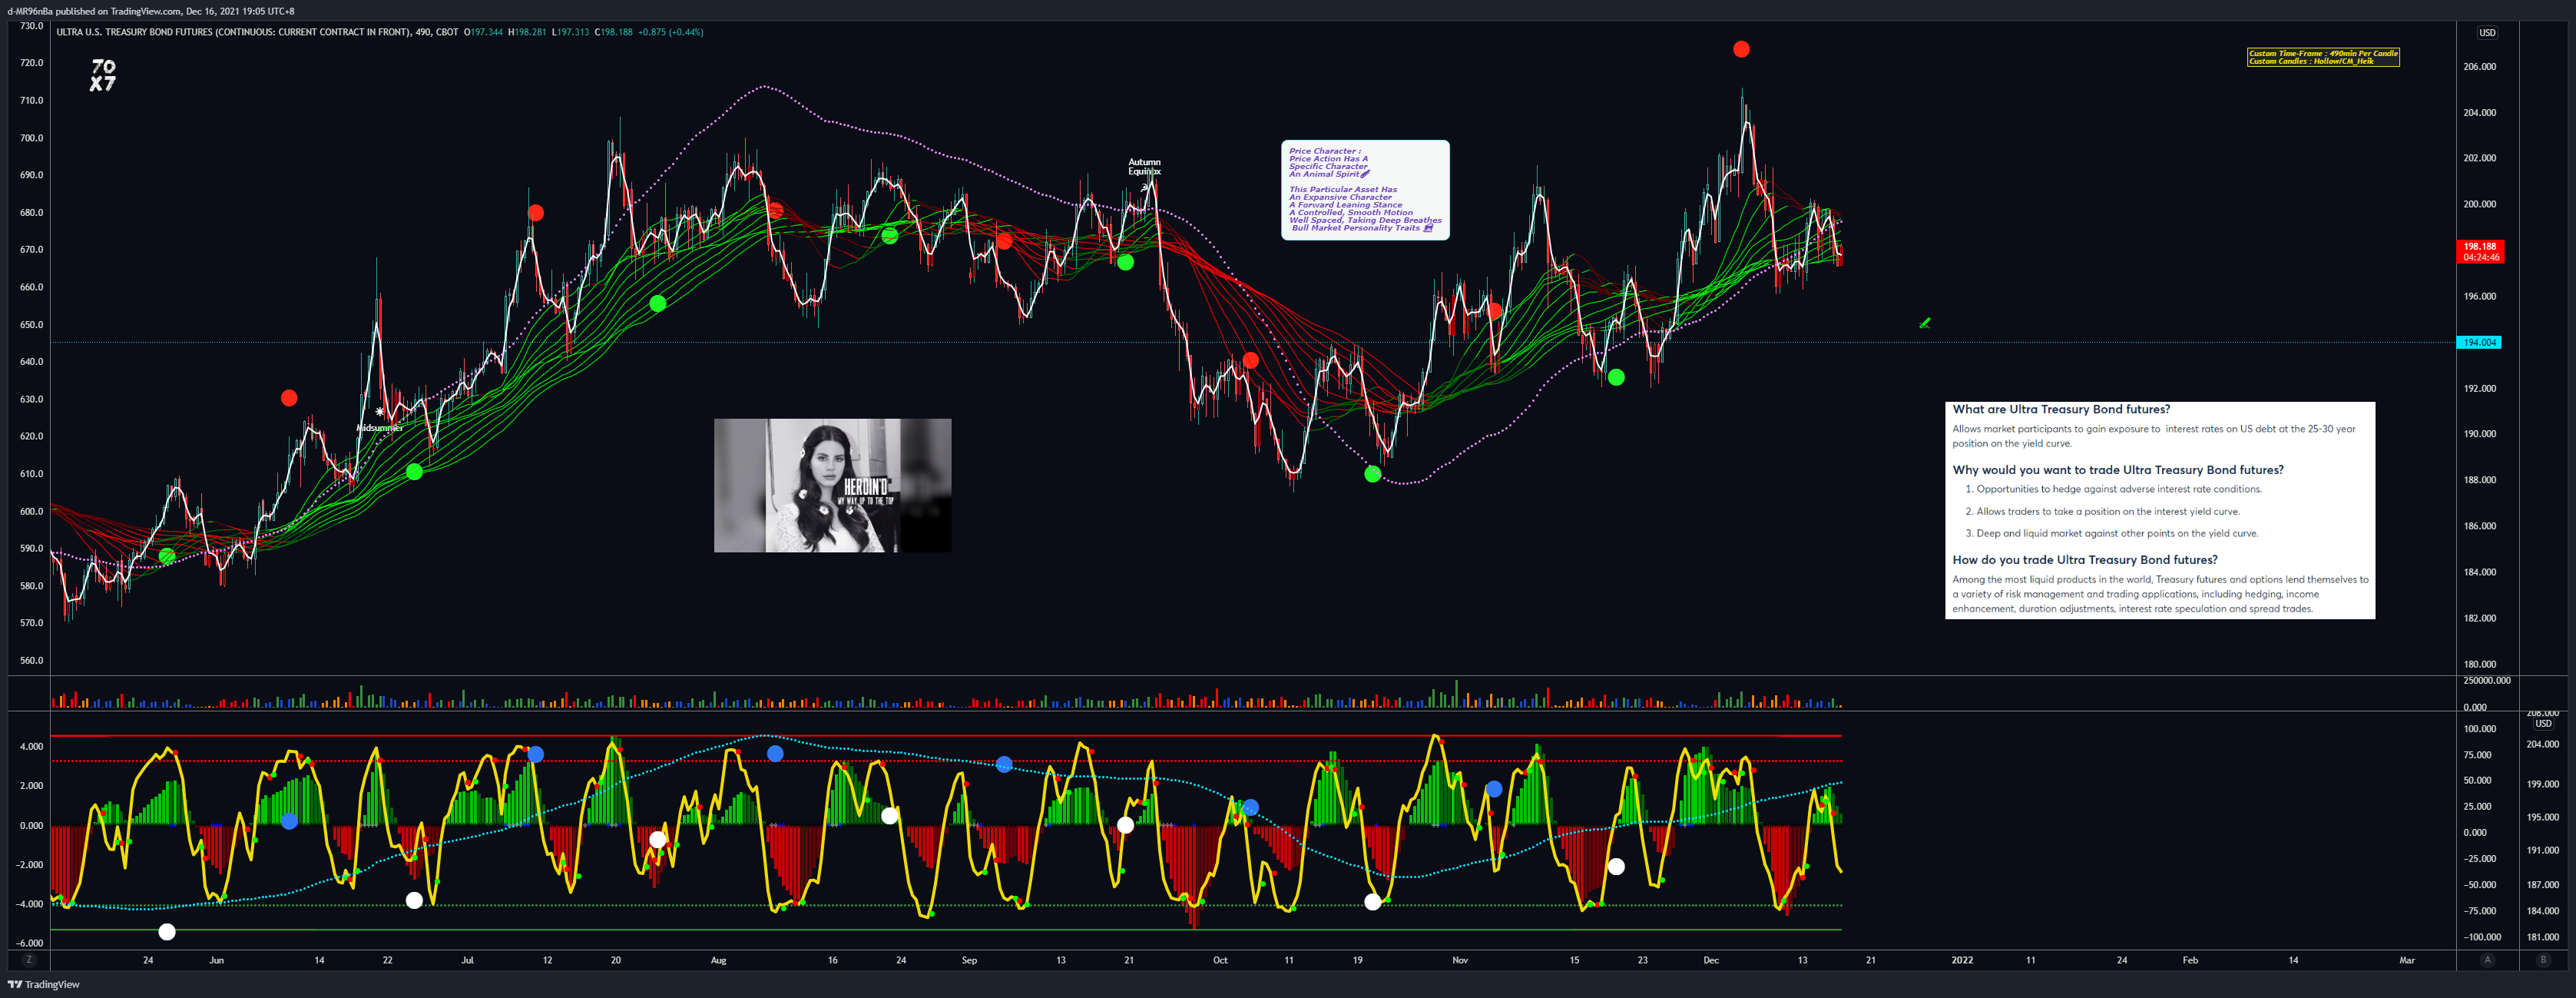Click the Oct label on the time axis

(1220, 960)
